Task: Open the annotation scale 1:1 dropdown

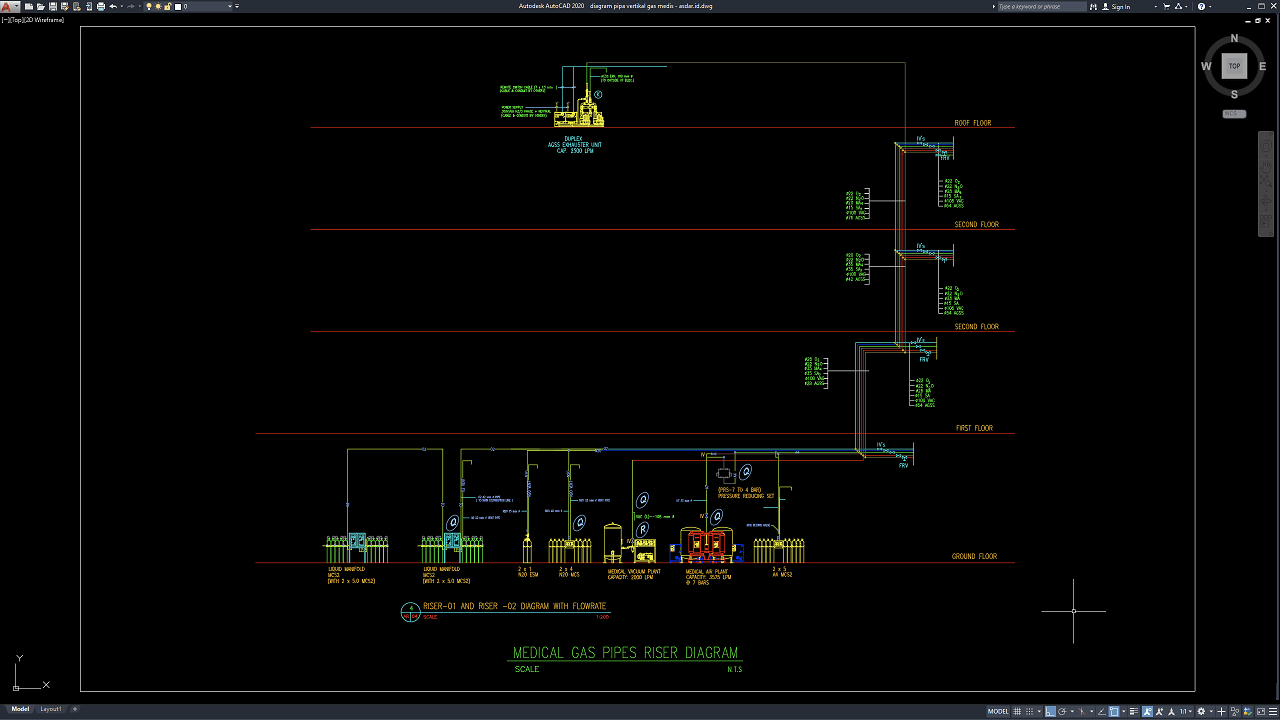Action: click(x=1186, y=711)
